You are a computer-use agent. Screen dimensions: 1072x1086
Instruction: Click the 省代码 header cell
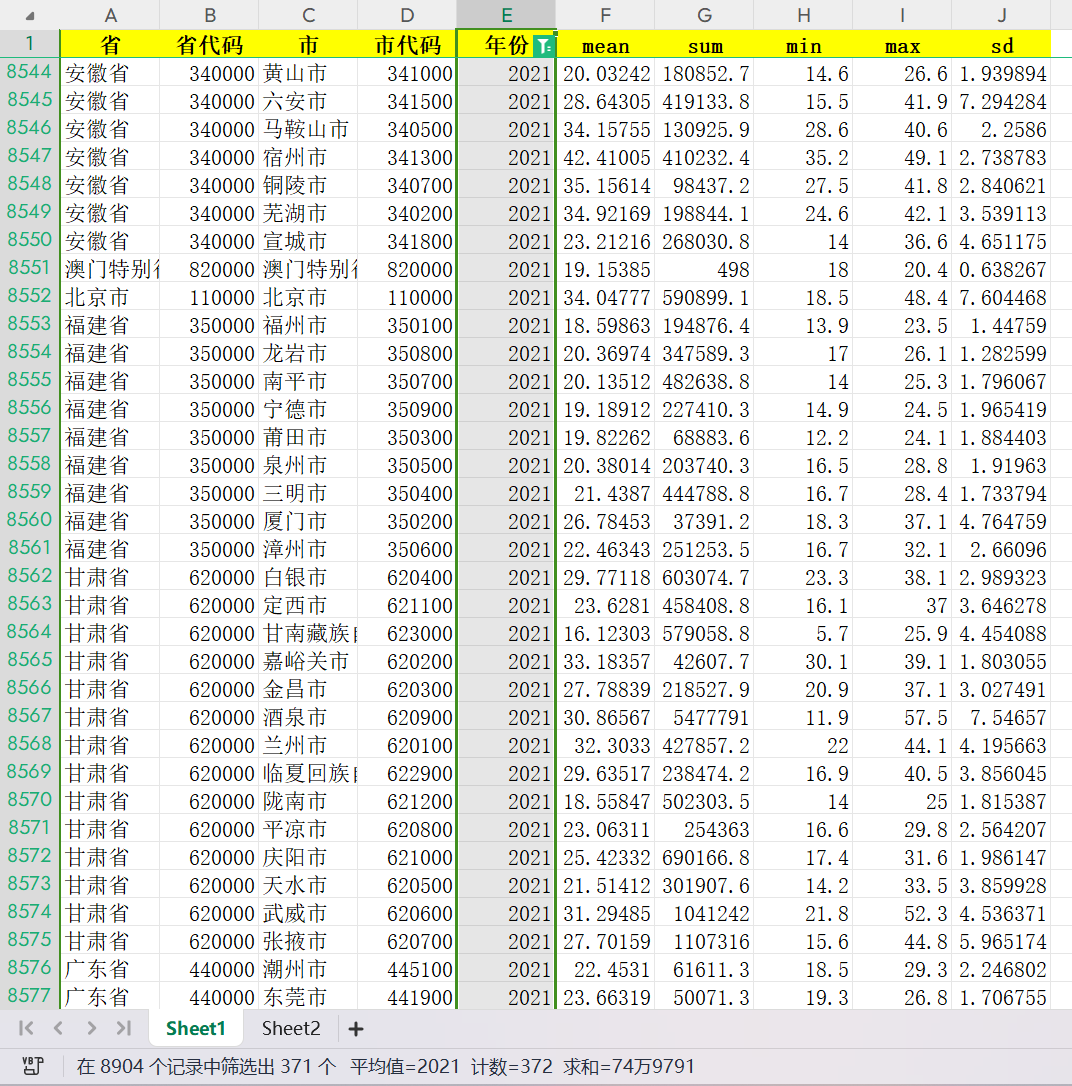tap(209, 45)
